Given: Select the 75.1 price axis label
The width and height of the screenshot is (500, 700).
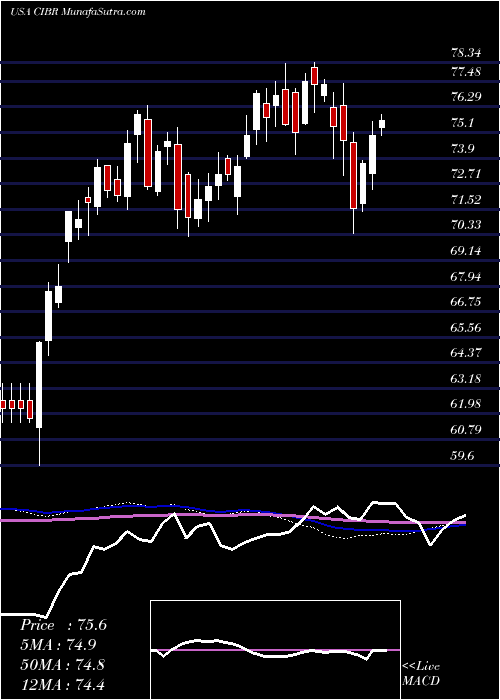Looking at the screenshot, I should pyautogui.click(x=462, y=123).
